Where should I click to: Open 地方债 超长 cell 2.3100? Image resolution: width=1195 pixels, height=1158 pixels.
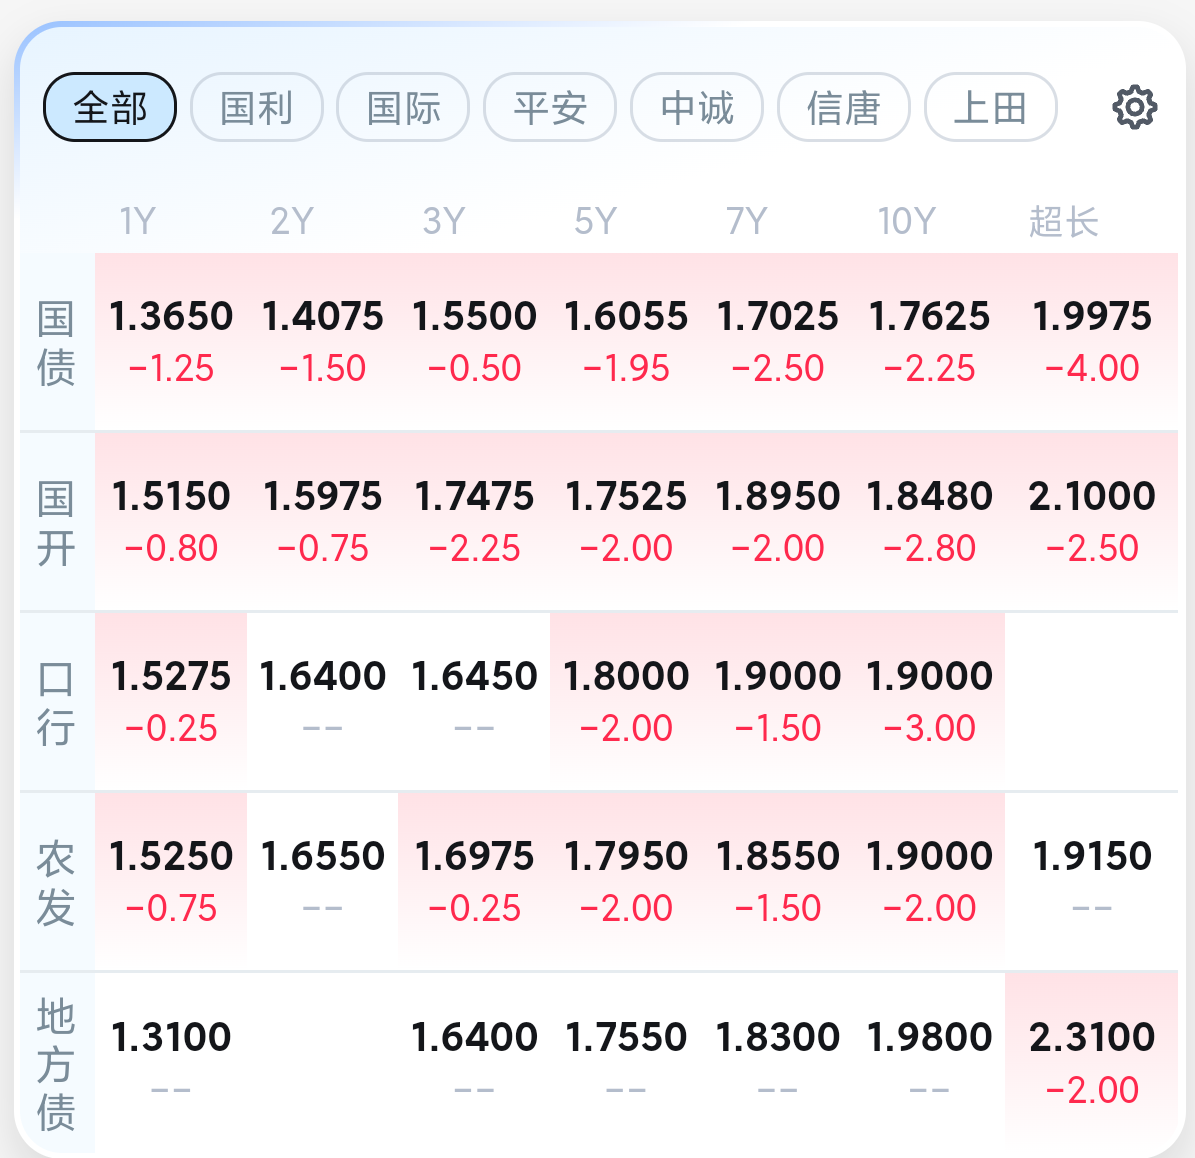click(1092, 1063)
